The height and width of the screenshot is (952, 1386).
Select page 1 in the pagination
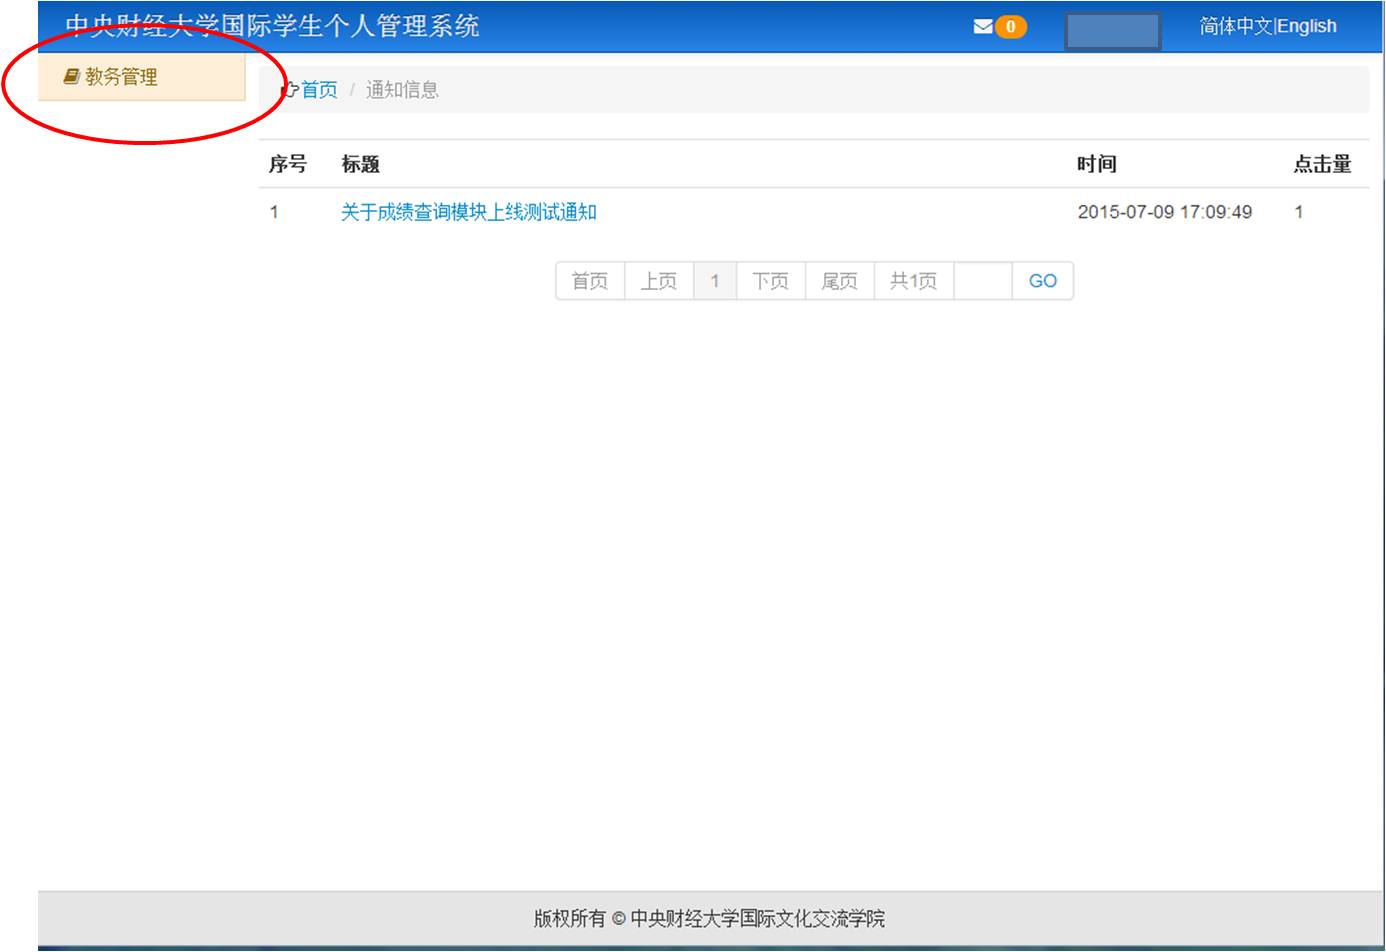click(715, 281)
